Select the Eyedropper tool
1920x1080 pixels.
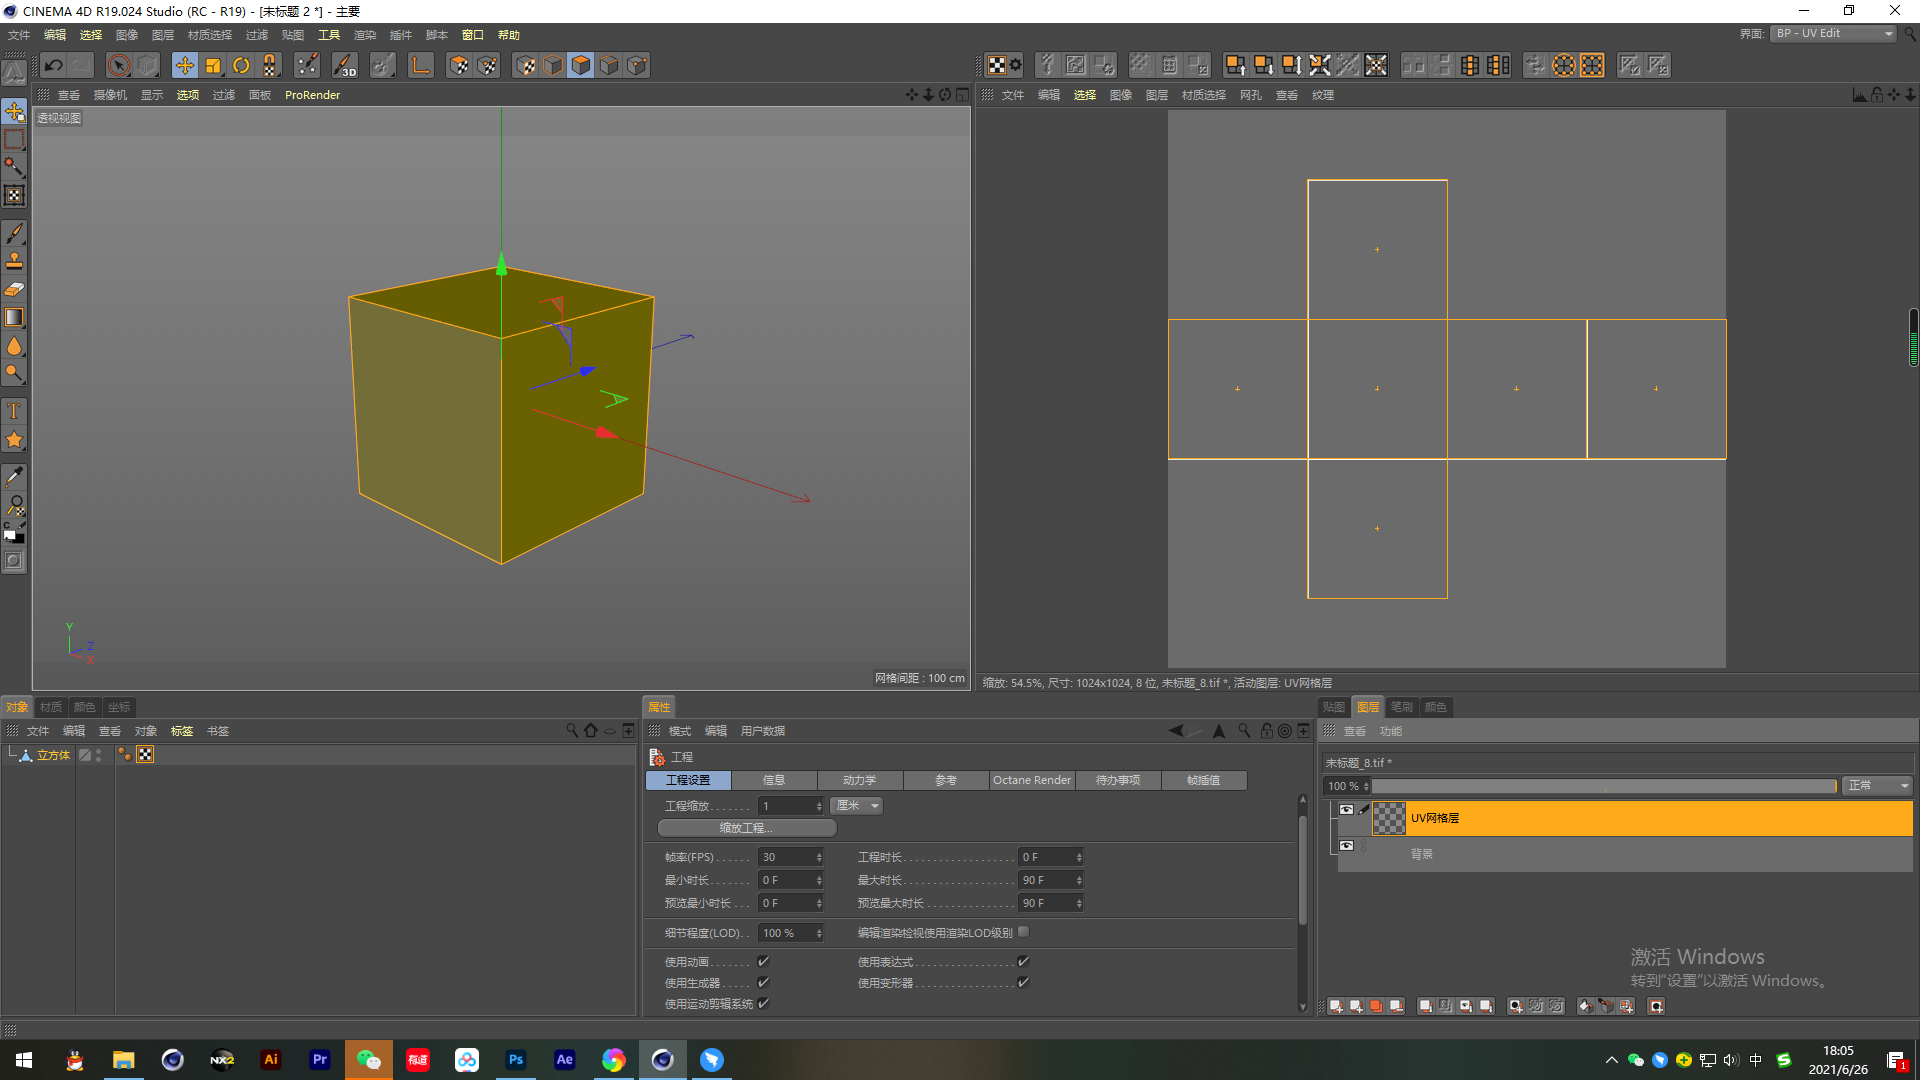coord(14,477)
